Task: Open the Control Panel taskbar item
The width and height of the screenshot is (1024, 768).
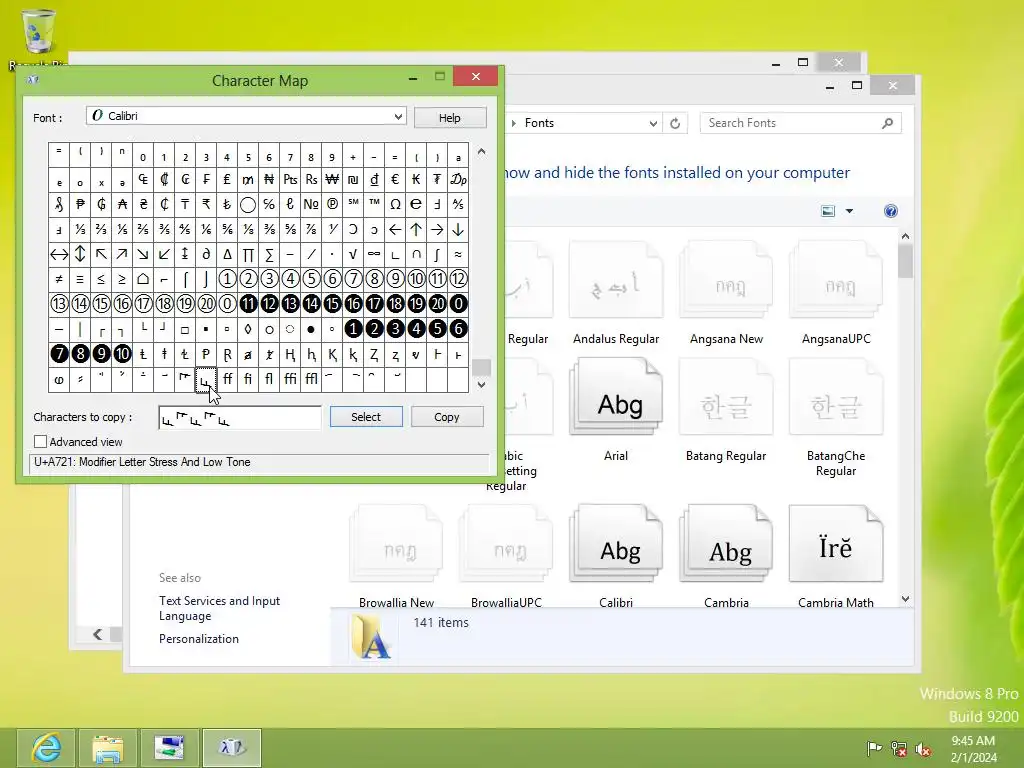Action: (x=170, y=748)
